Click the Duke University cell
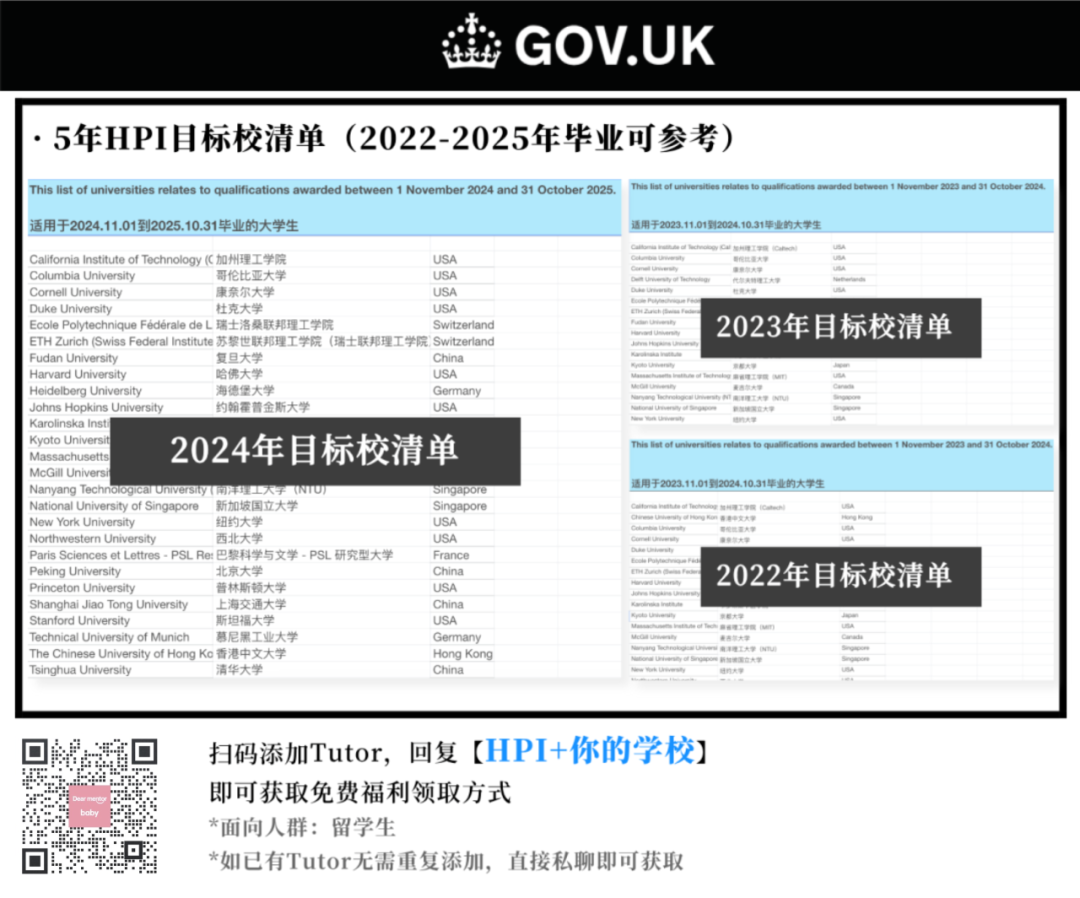Image resolution: width=1080 pixels, height=898 pixels. (70, 309)
